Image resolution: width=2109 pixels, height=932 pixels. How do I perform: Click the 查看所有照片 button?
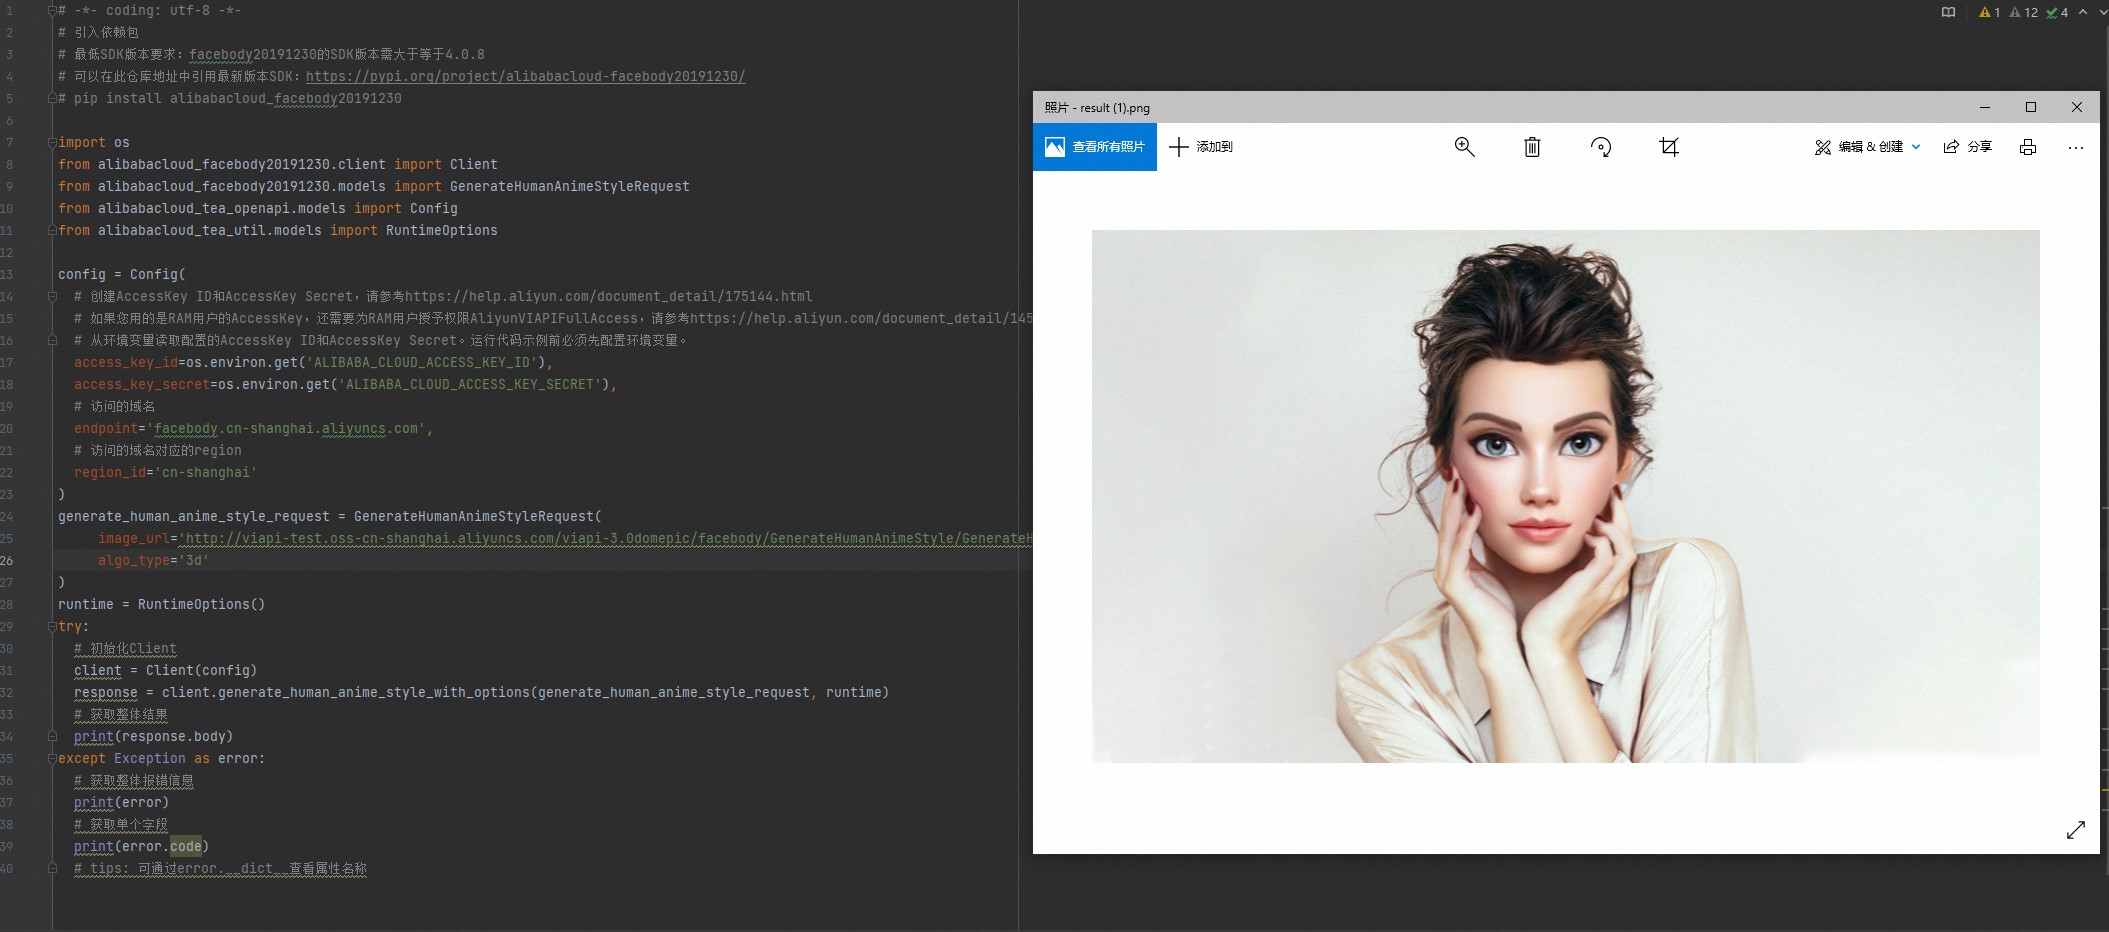pyautogui.click(x=1095, y=147)
